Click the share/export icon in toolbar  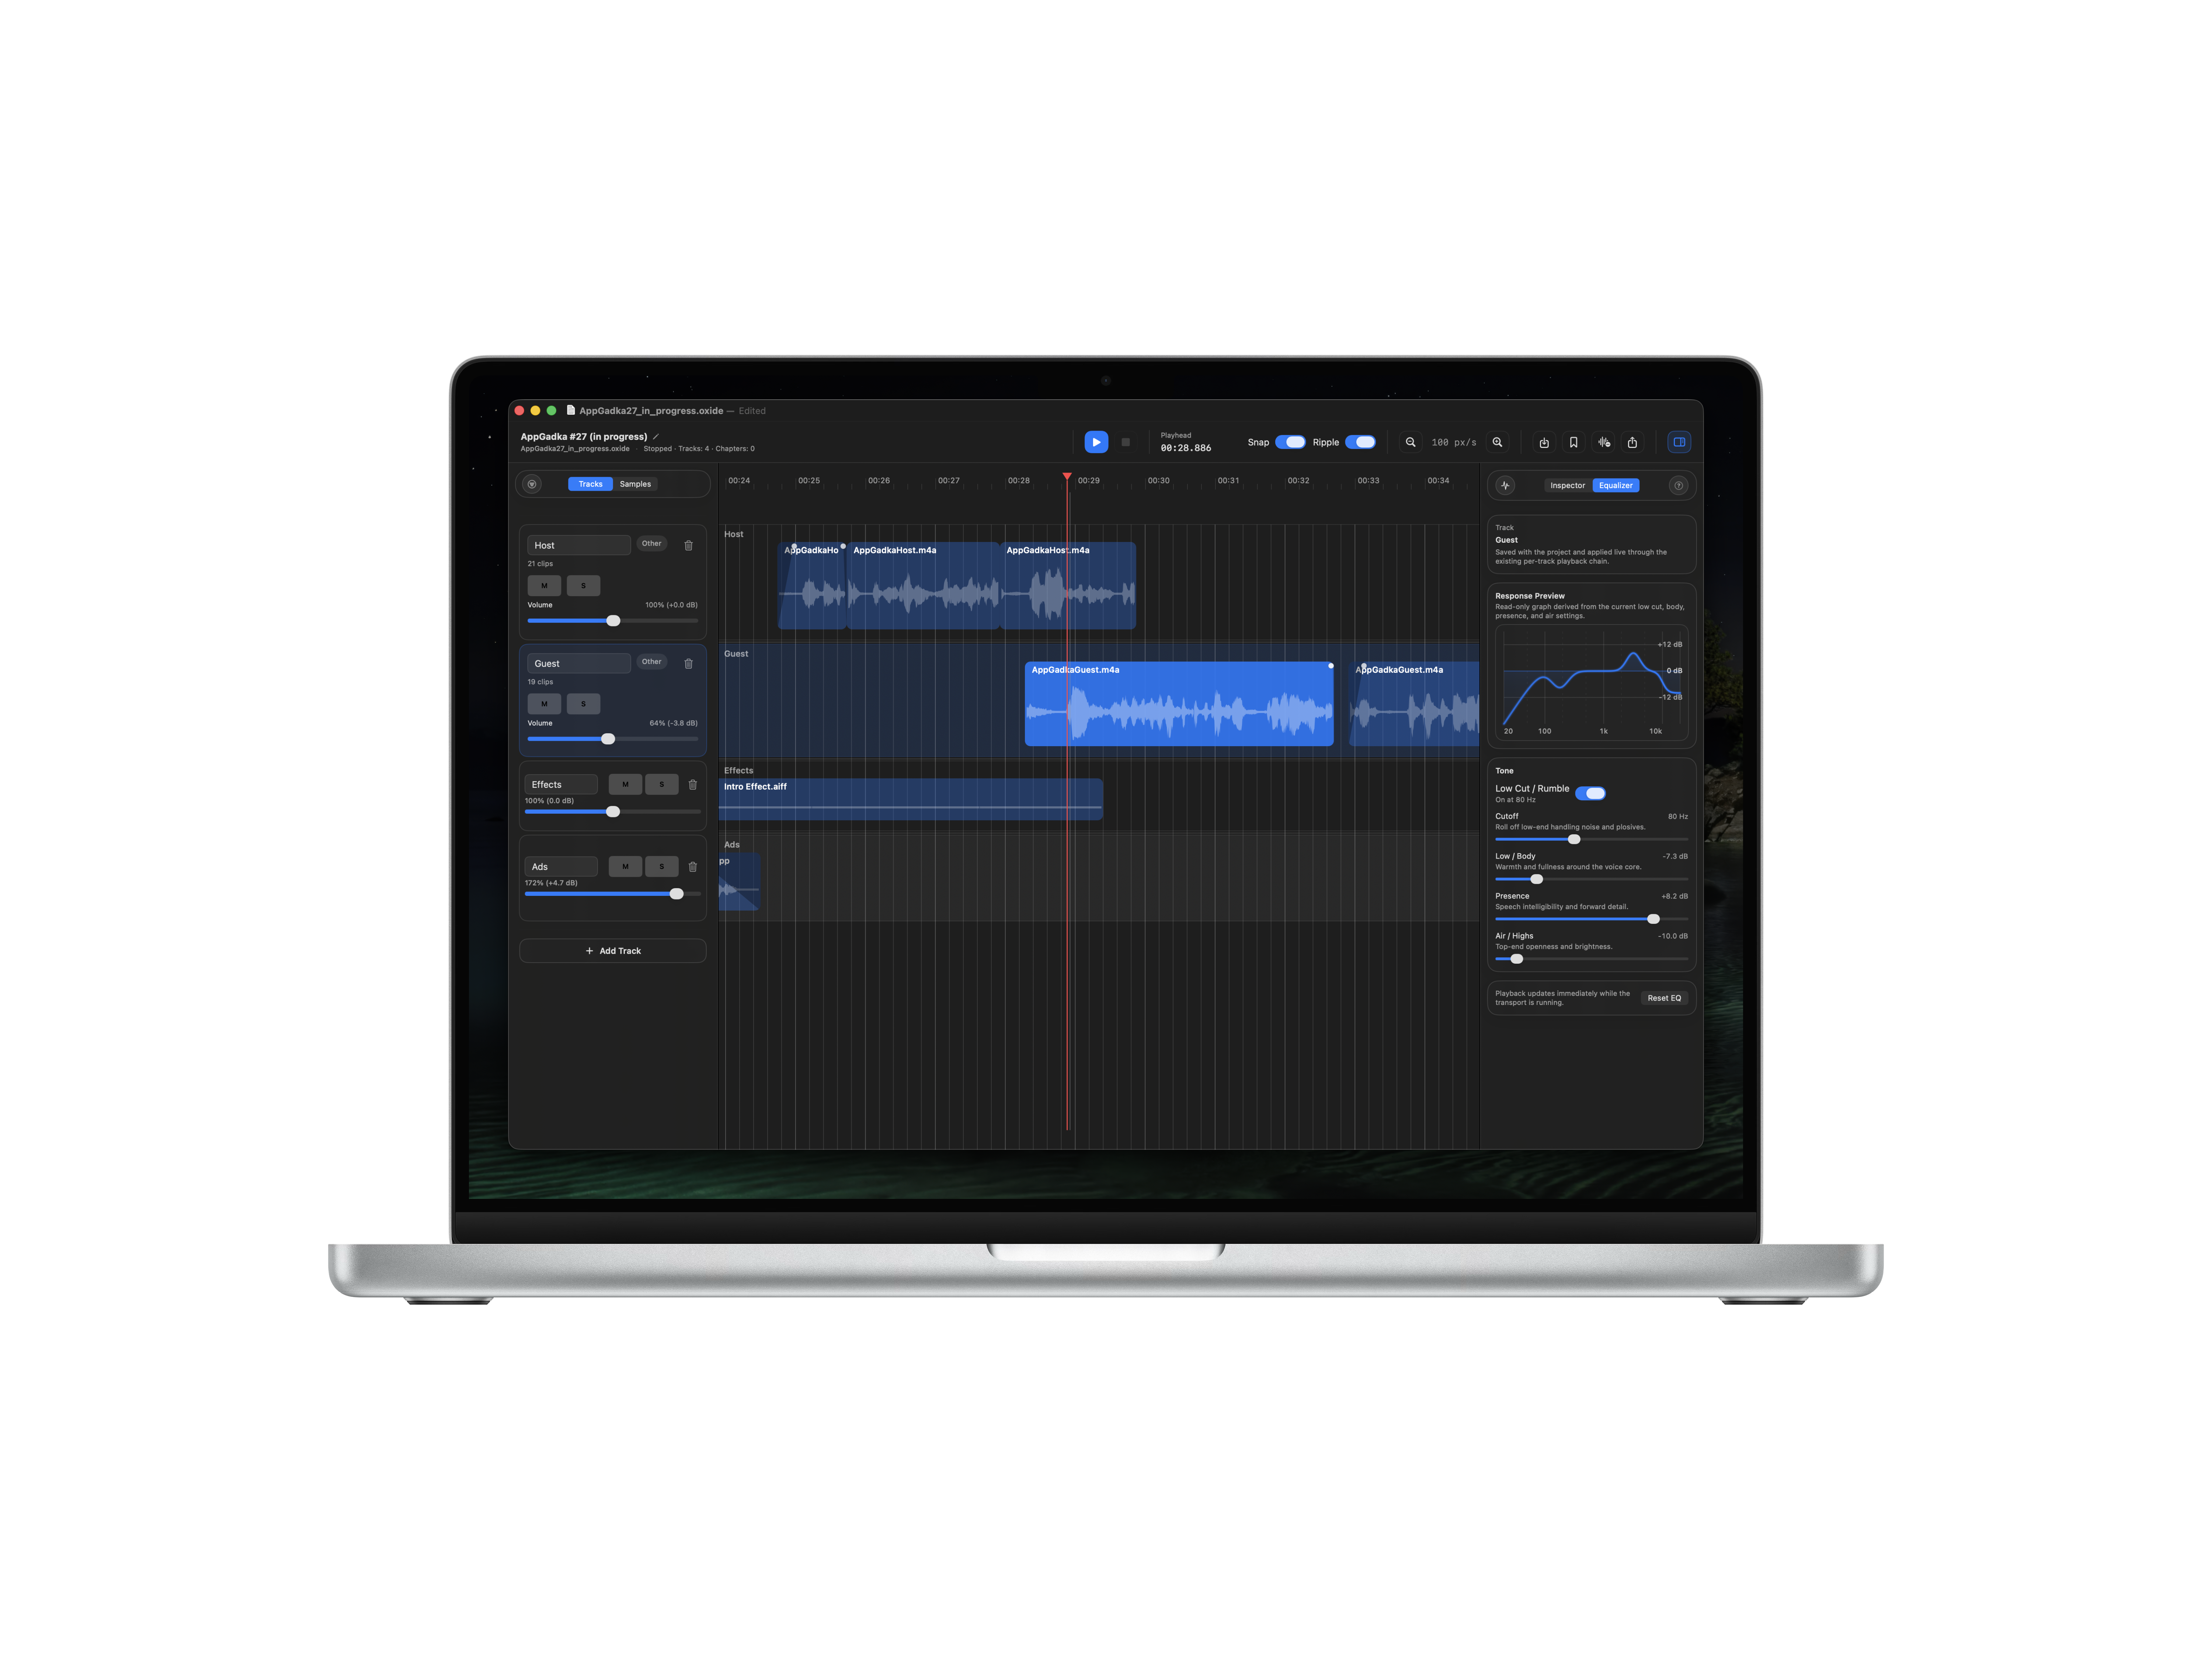pos(1632,442)
